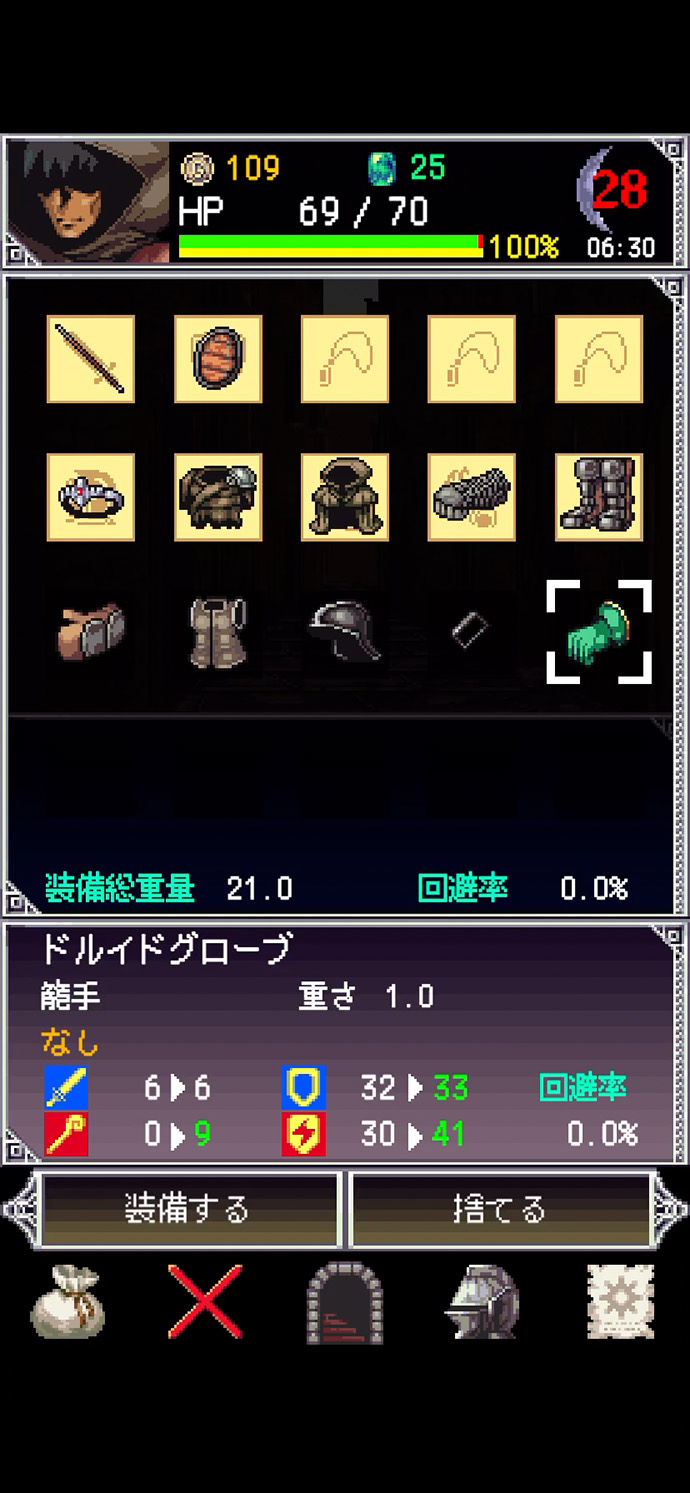The width and height of the screenshot is (690, 1493).
Task: Close the menu with red X
Action: 205,1301
